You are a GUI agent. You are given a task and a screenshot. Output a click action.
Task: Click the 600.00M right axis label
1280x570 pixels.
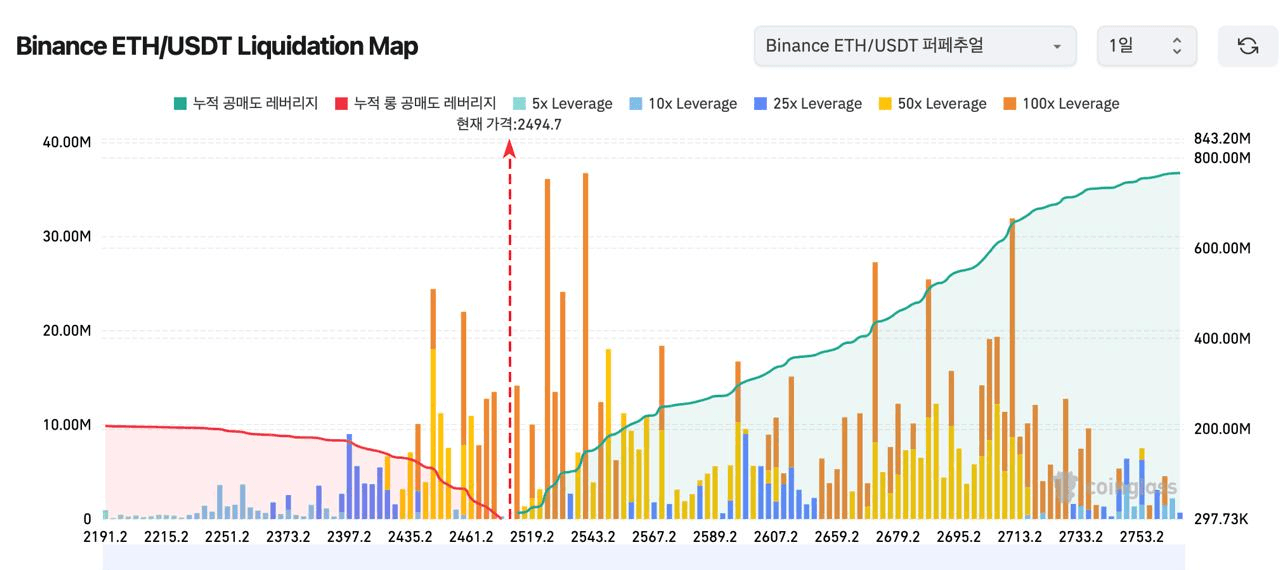point(1222,248)
